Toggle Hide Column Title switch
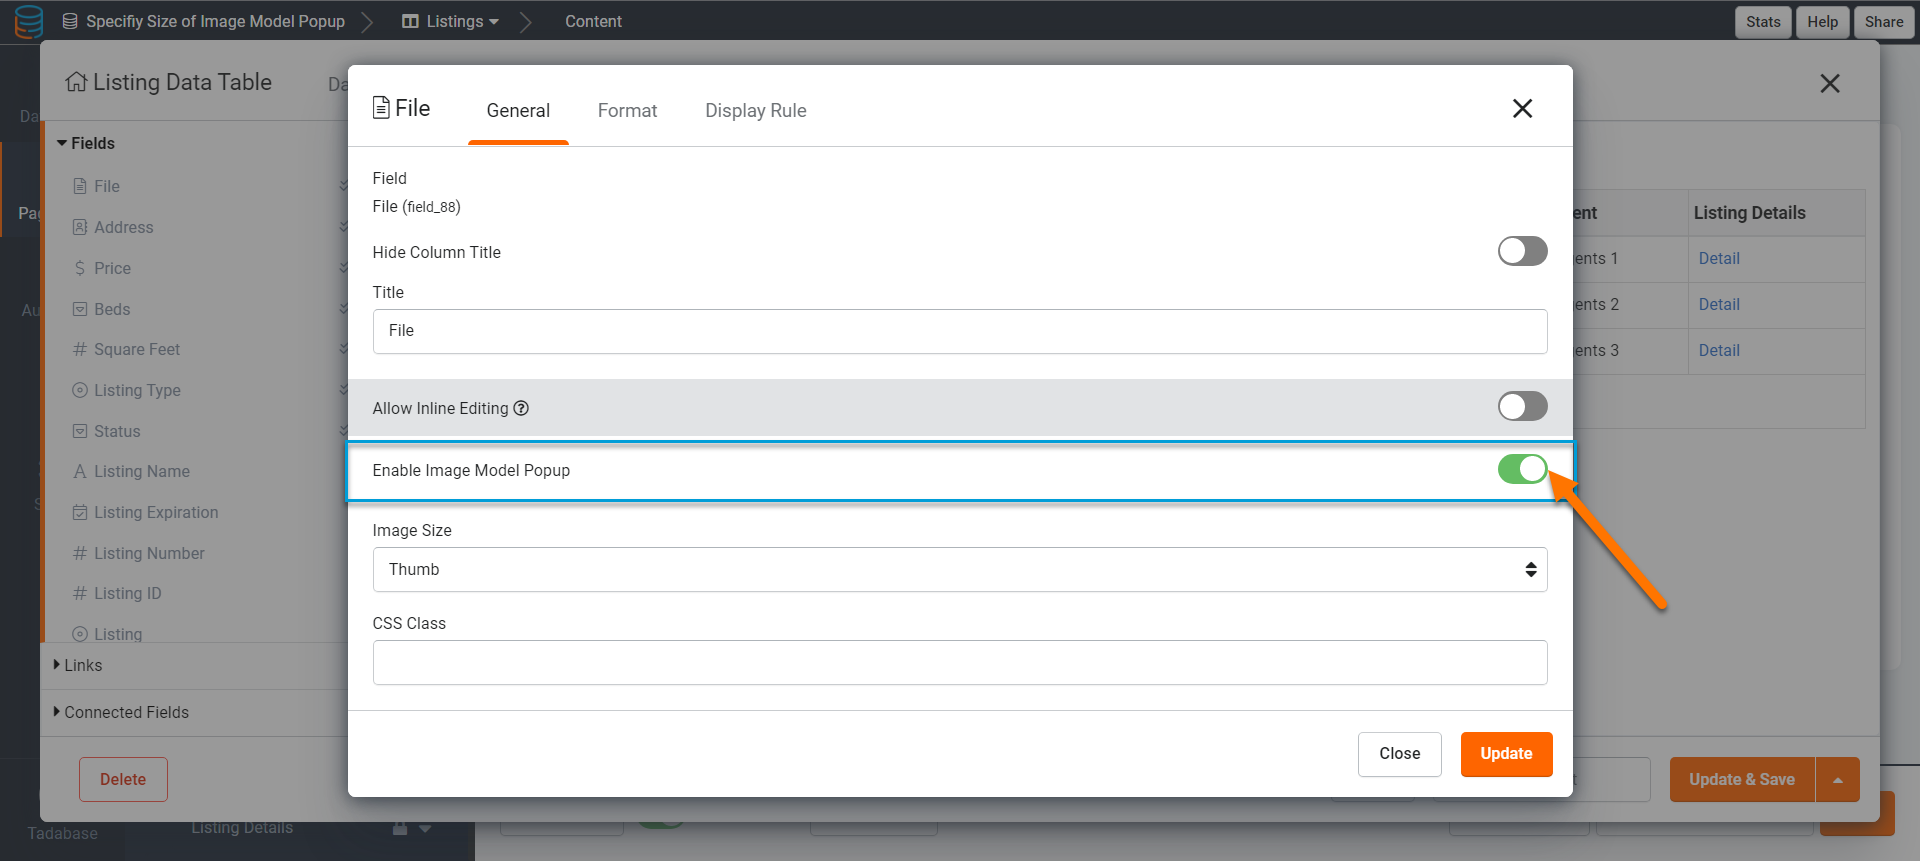The image size is (1920, 861). pos(1521,251)
